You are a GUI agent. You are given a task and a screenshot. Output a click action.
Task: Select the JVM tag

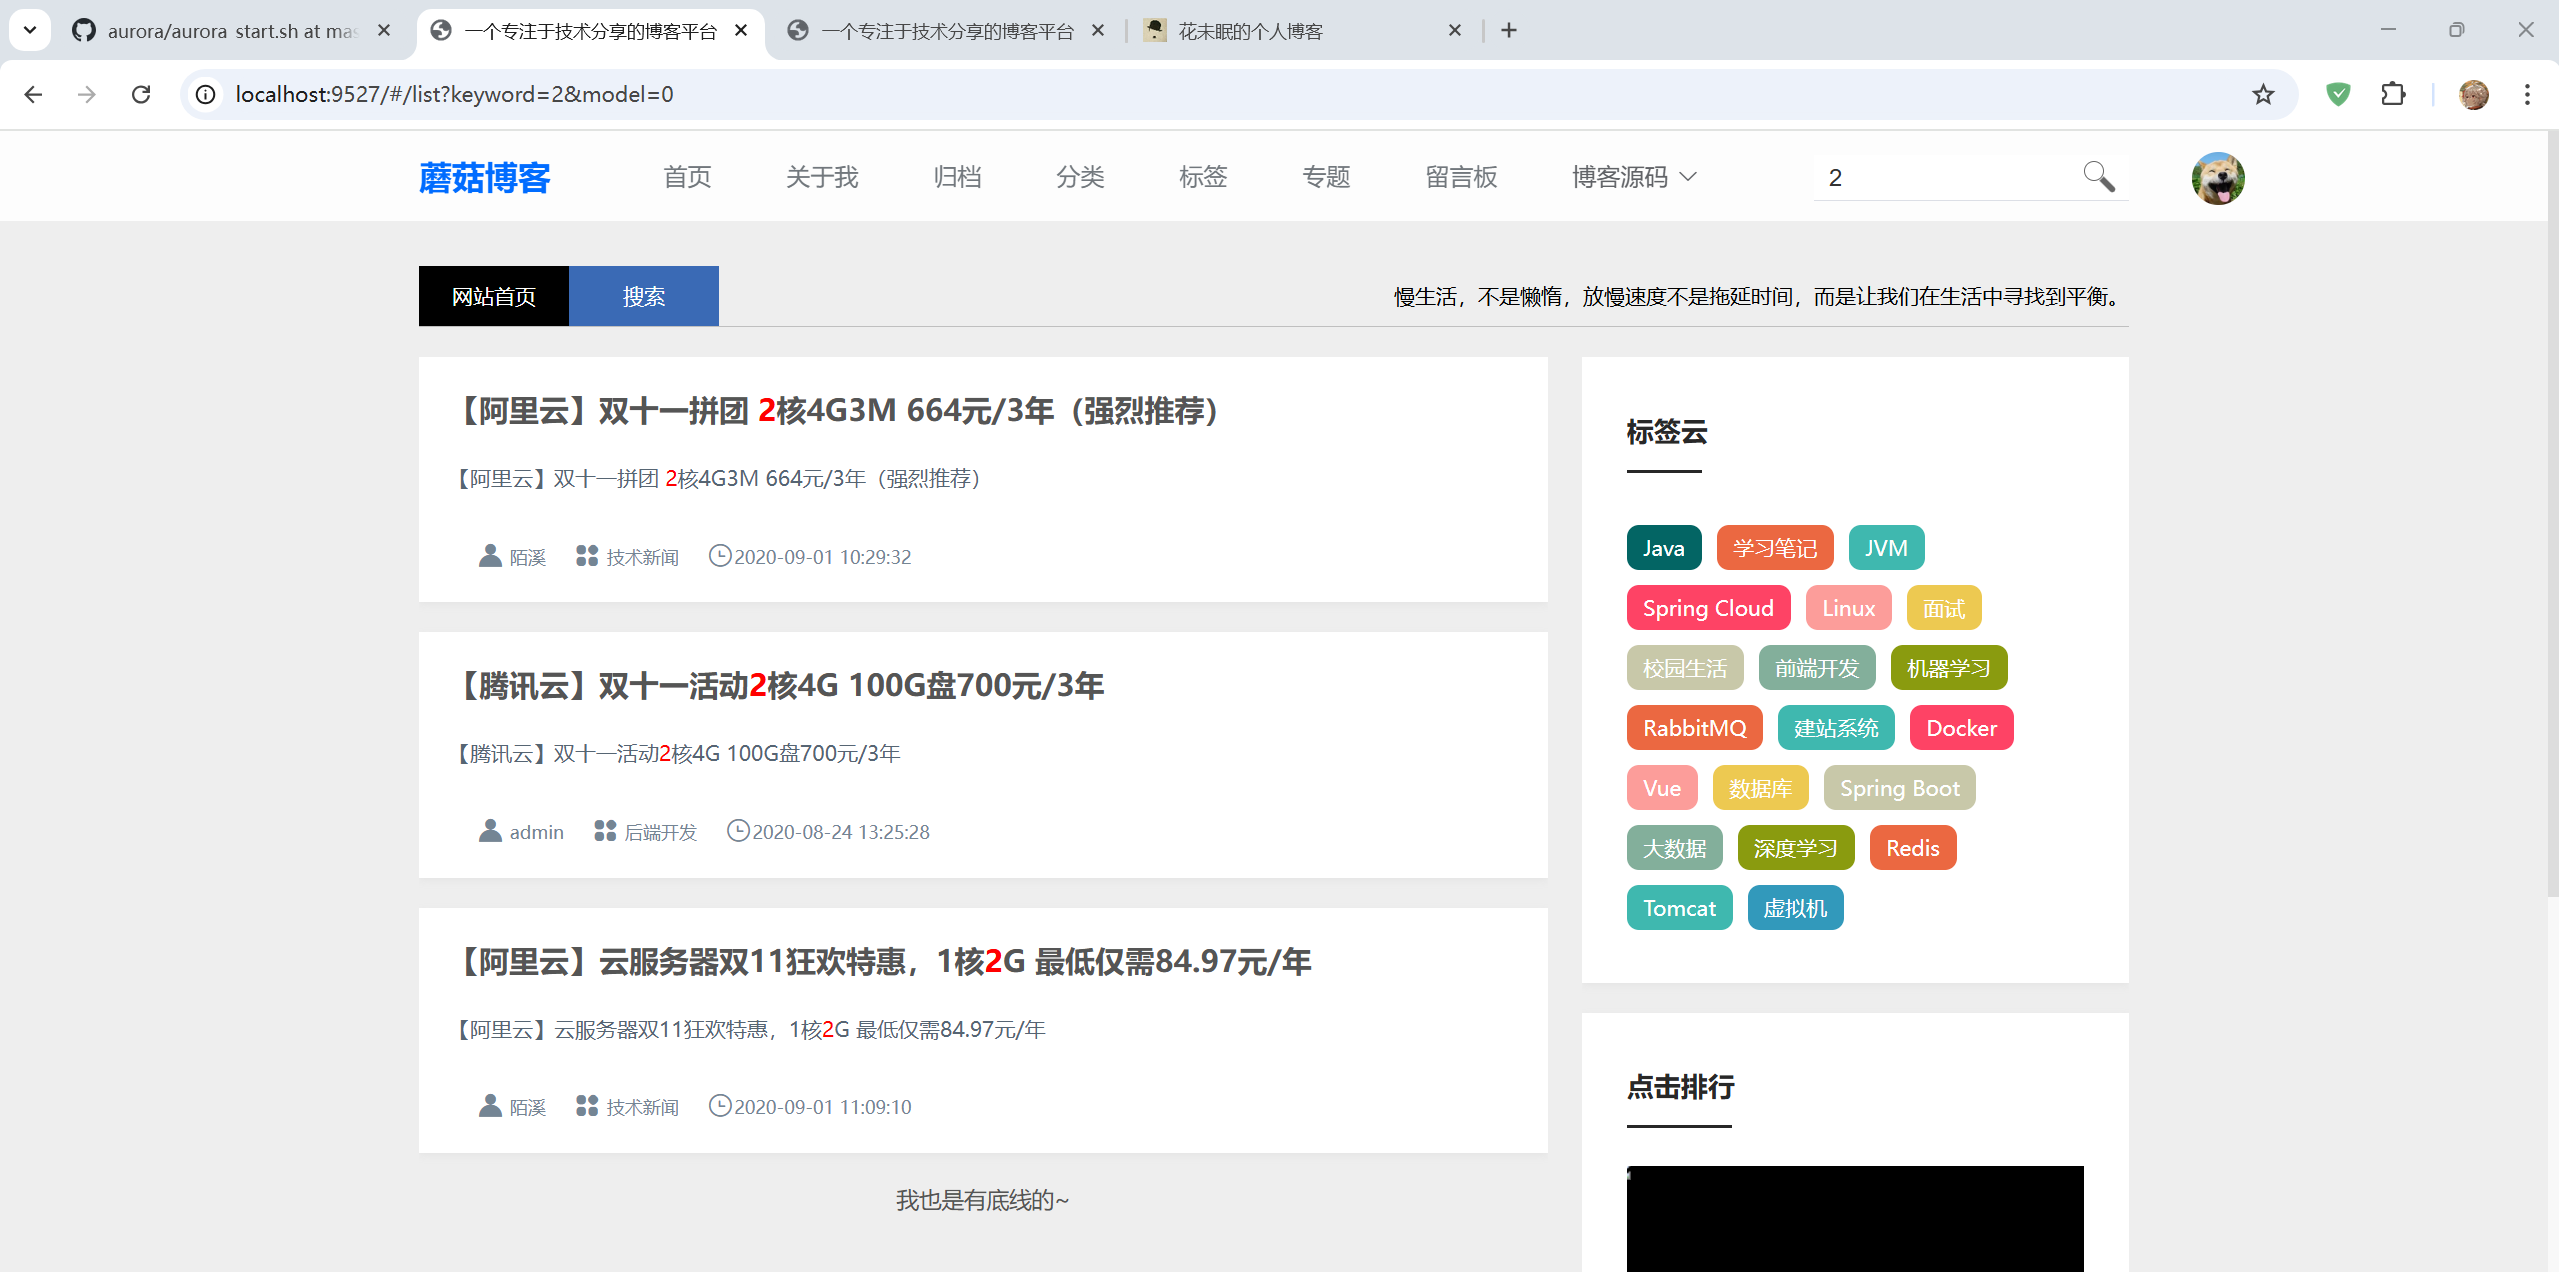click(1886, 547)
